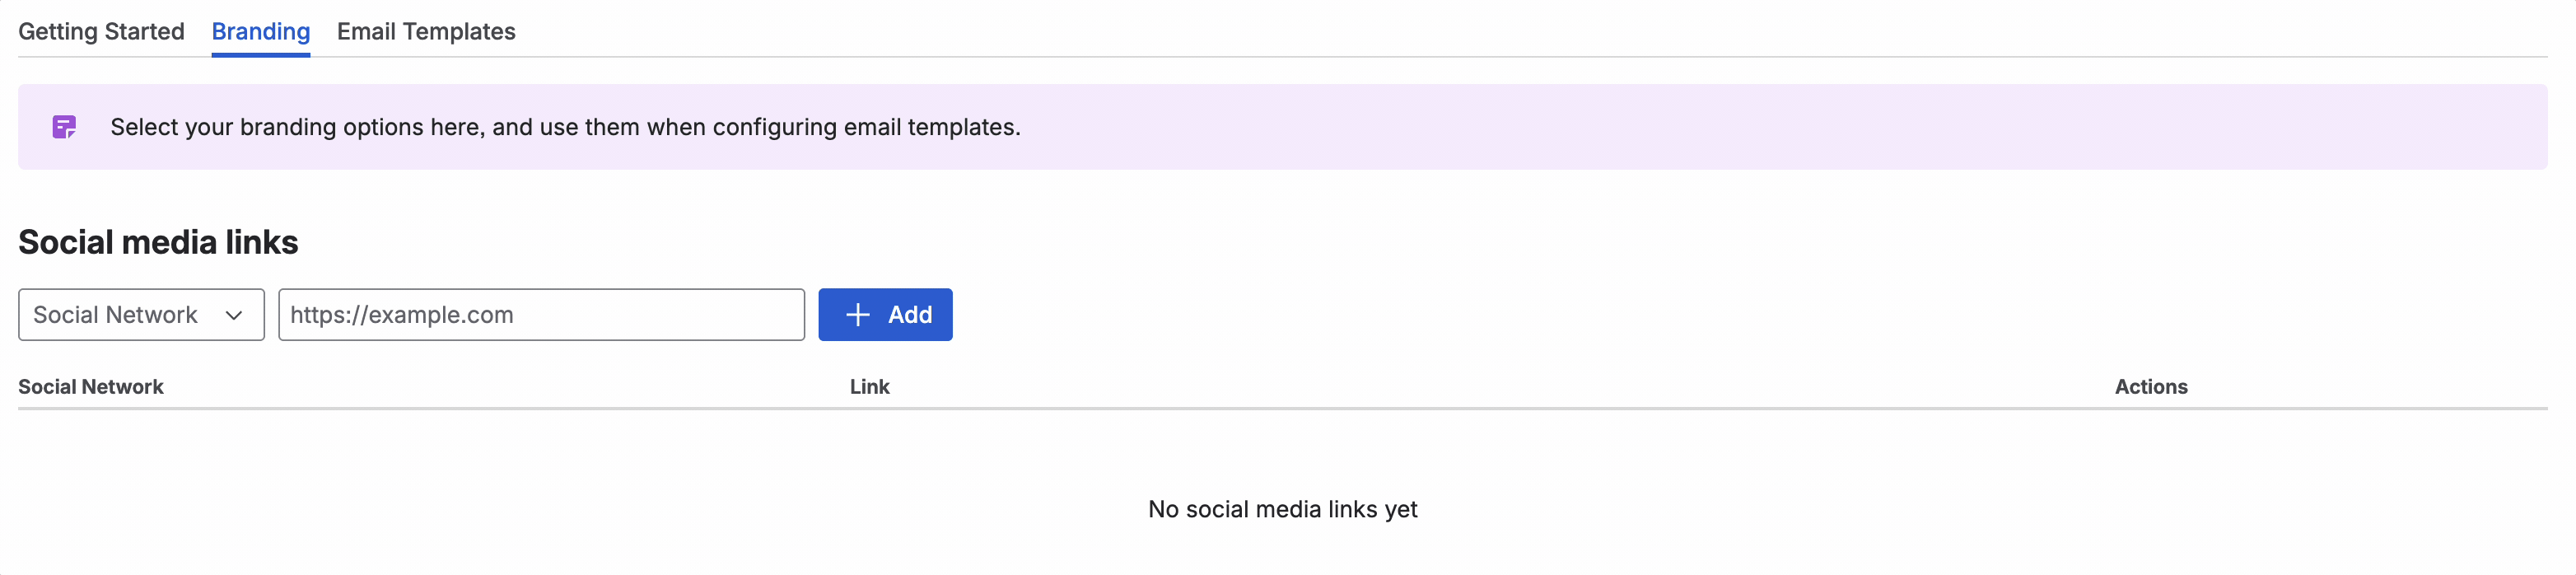Click the No social media links yet message
This screenshot has height=575, width=2576.
click(1283, 509)
